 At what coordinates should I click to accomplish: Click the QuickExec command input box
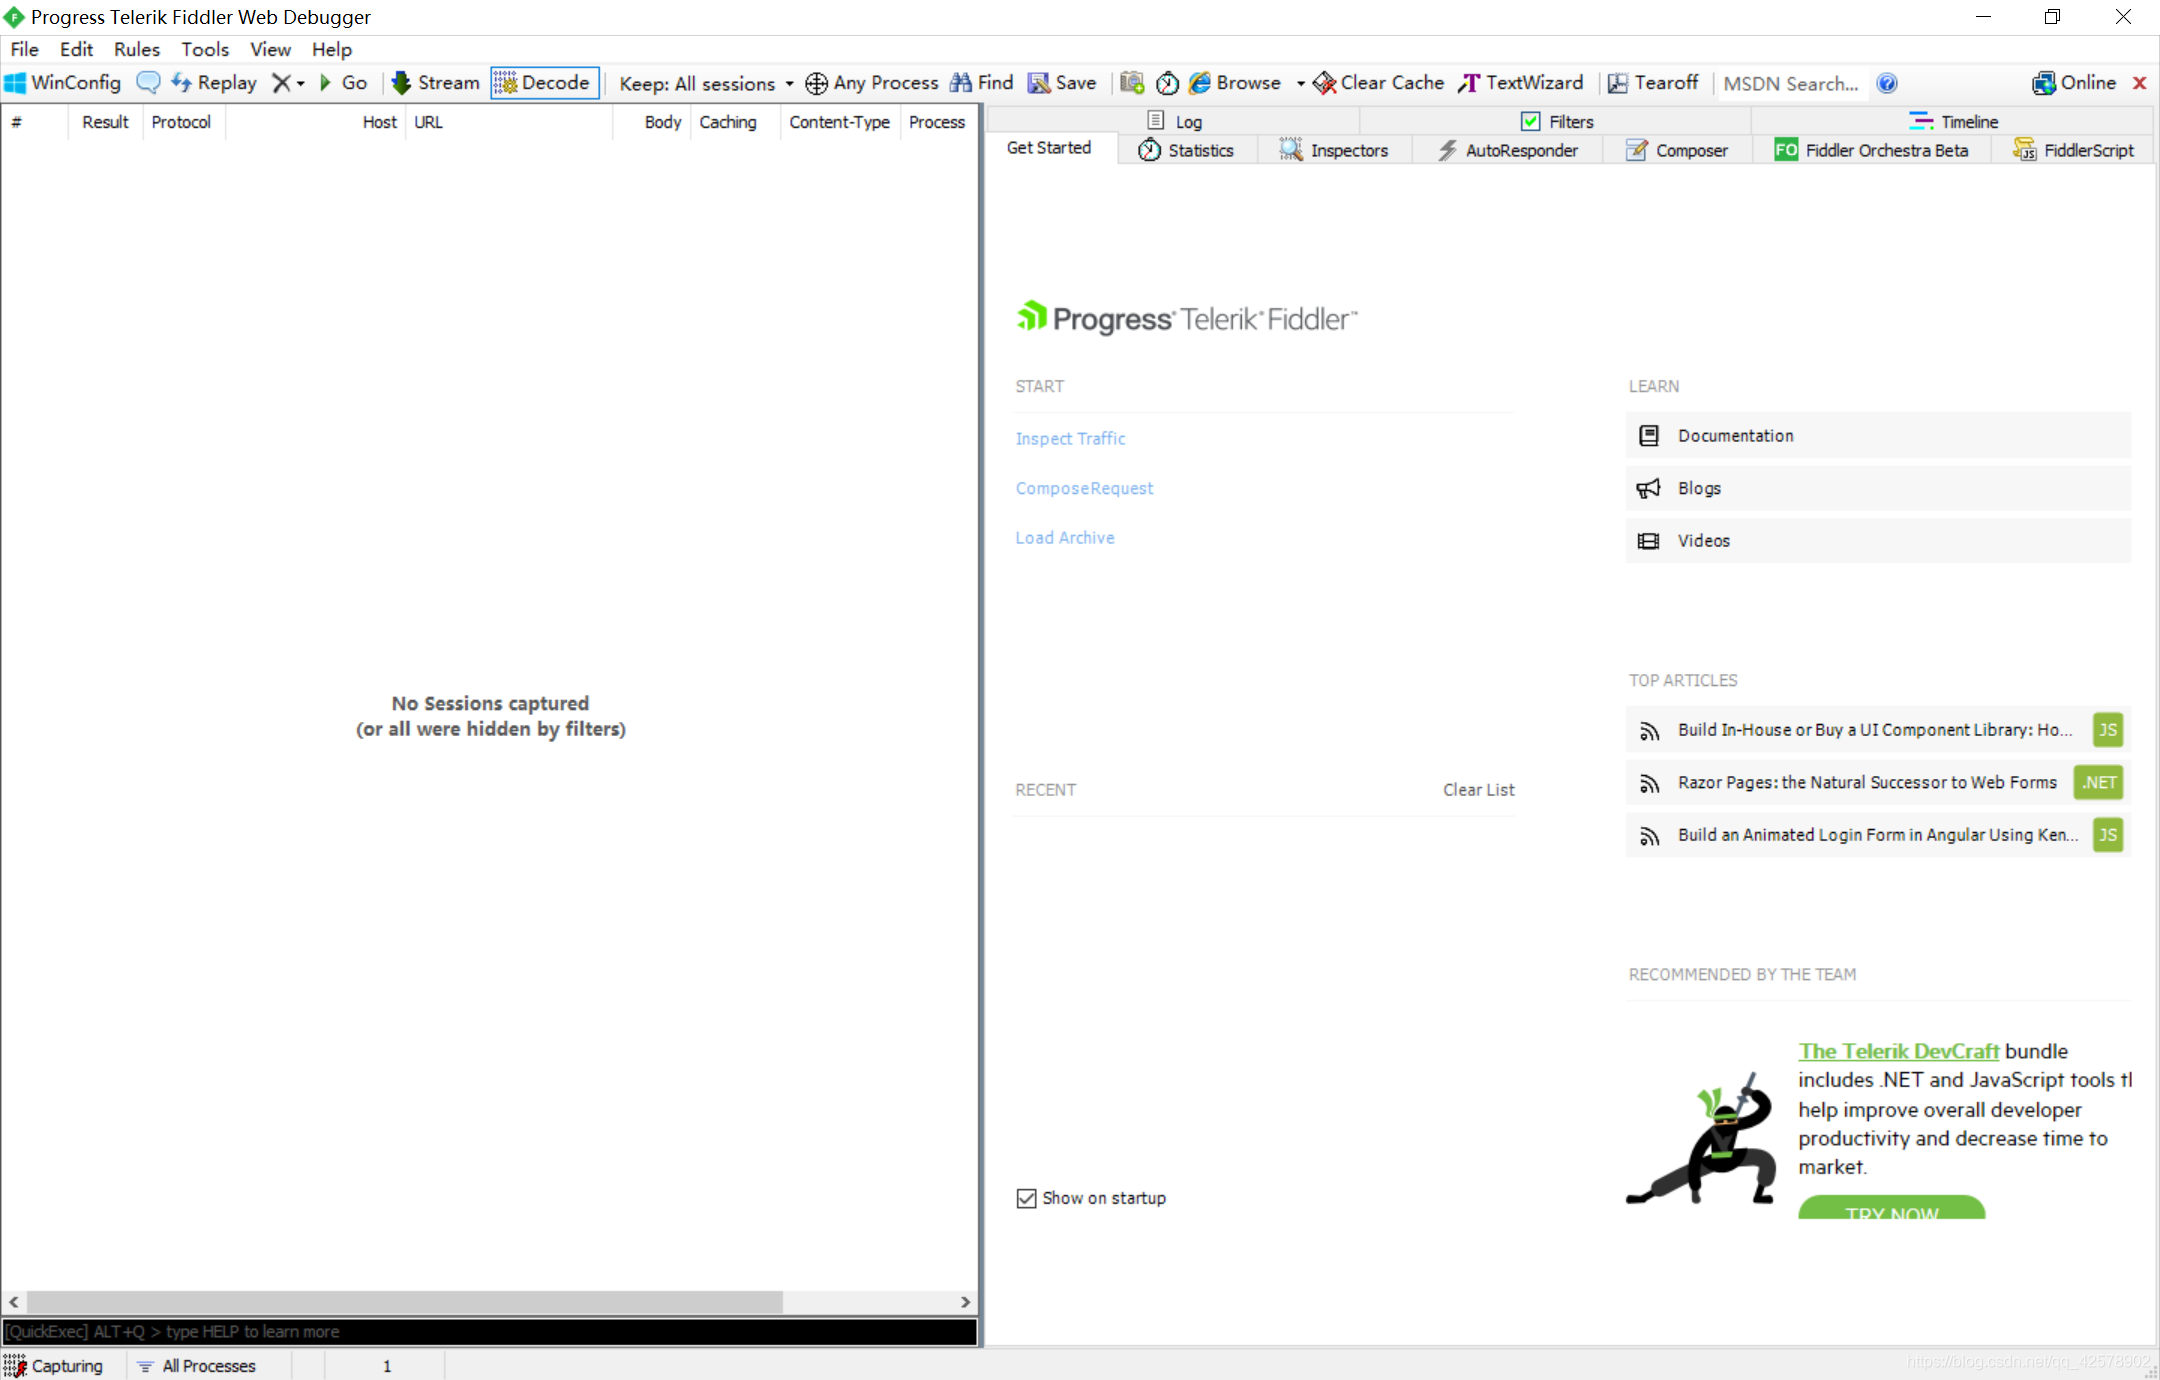click(x=490, y=1332)
